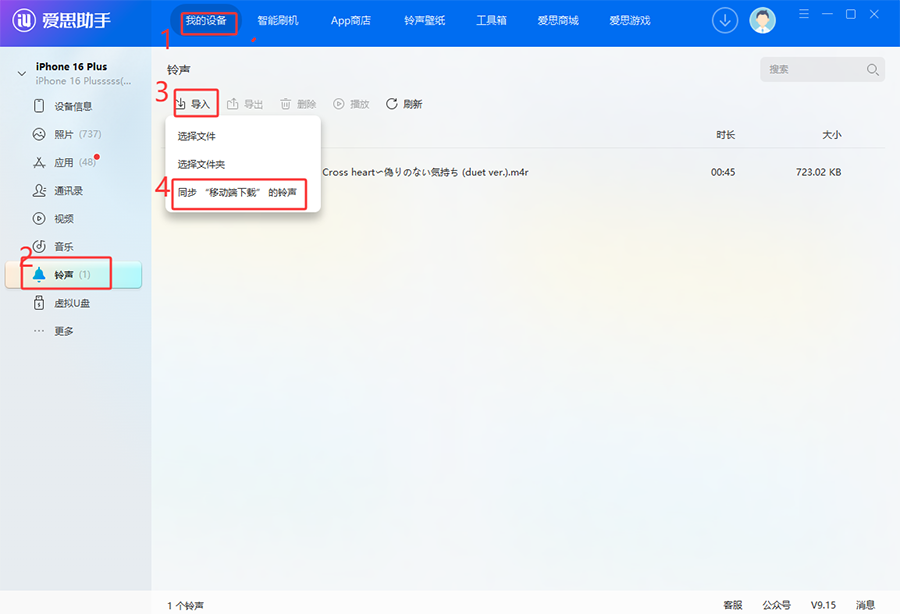Open the 工具箱 tab
The image size is (900, 614).
491,21
